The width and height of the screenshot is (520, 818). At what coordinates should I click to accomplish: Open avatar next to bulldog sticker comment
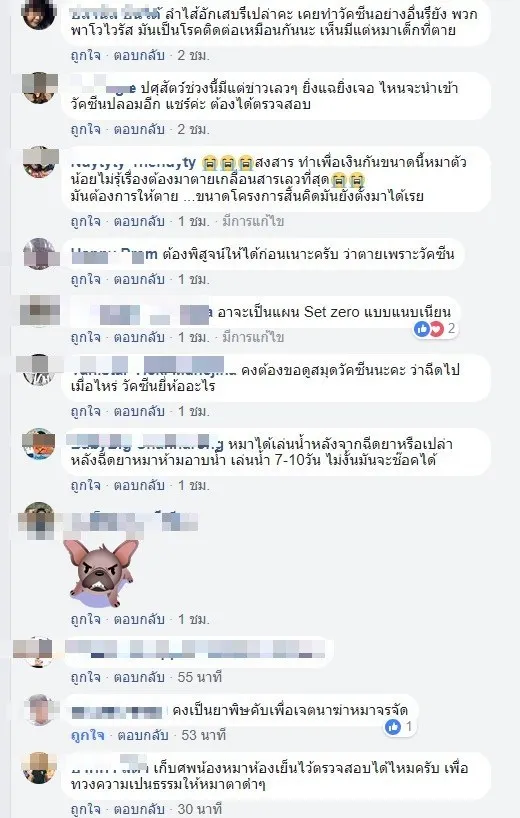(39, 518)
